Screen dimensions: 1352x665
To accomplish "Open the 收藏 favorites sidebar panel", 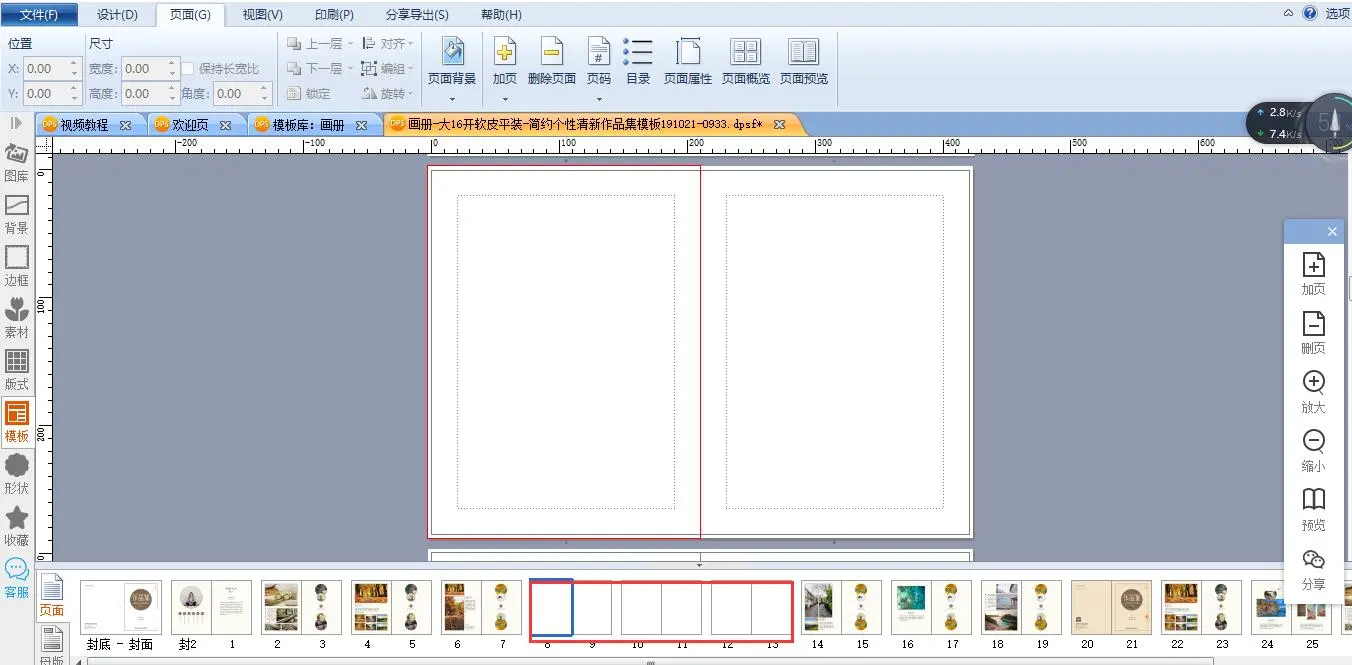I will click(x=17, y=526).
